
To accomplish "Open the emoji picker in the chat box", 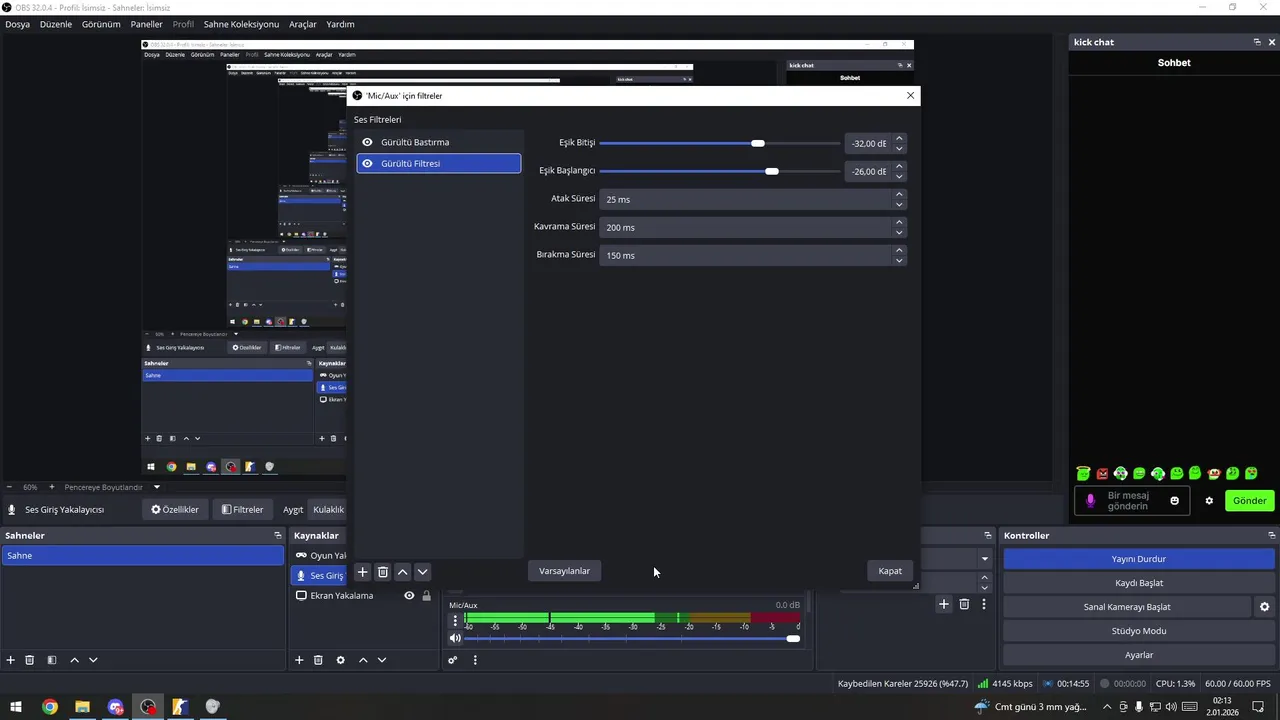I will 1175,501.
